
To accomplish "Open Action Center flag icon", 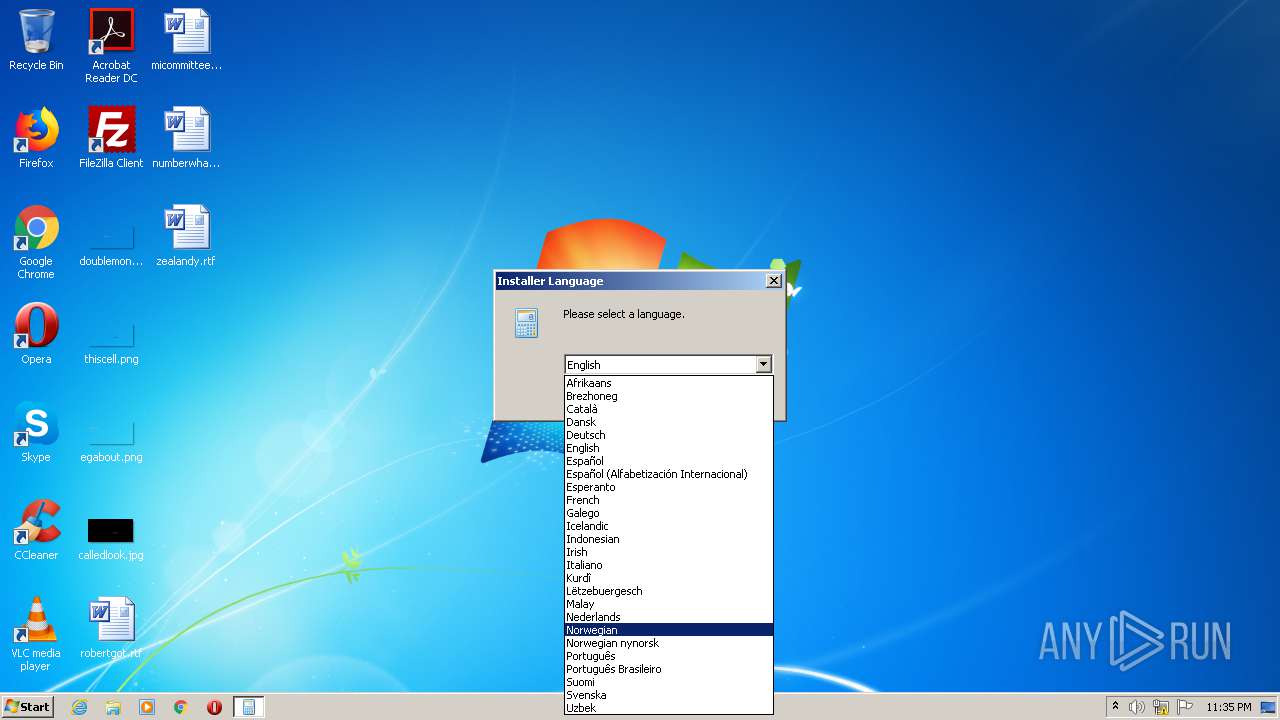I will (1185, 707).
